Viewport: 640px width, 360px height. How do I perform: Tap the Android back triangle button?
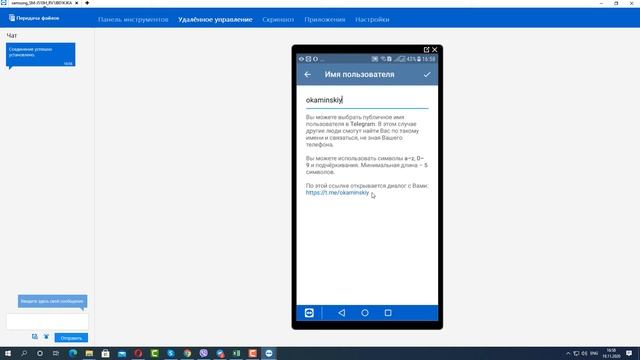click(342, 313)
